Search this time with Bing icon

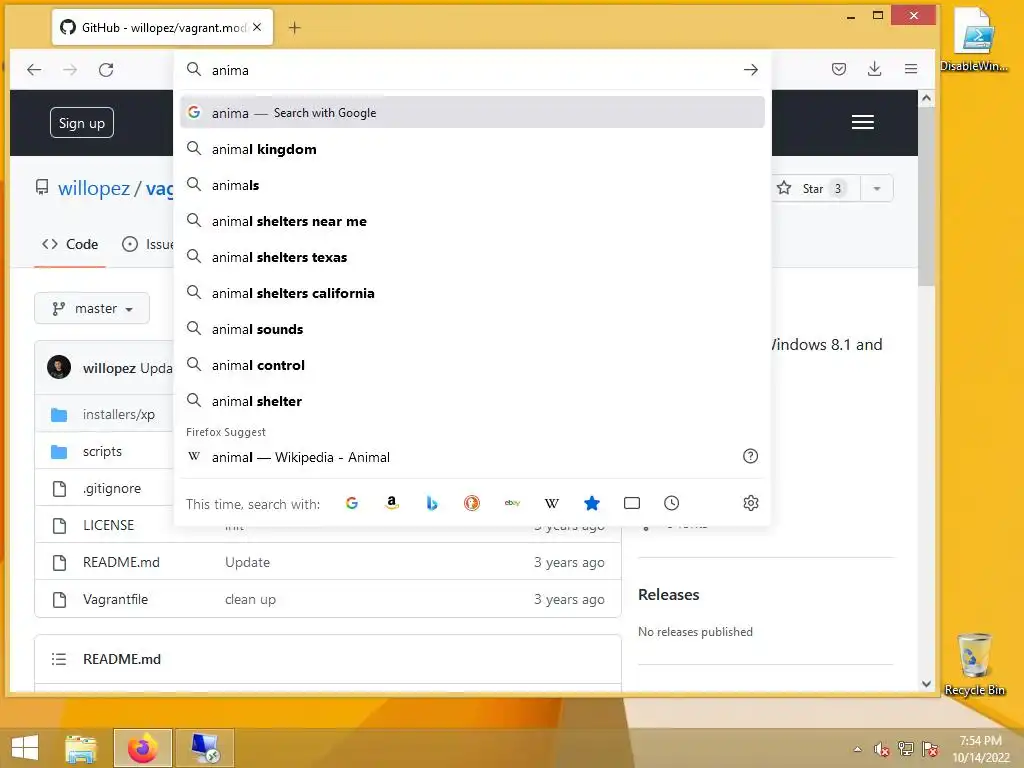(432, 503)
